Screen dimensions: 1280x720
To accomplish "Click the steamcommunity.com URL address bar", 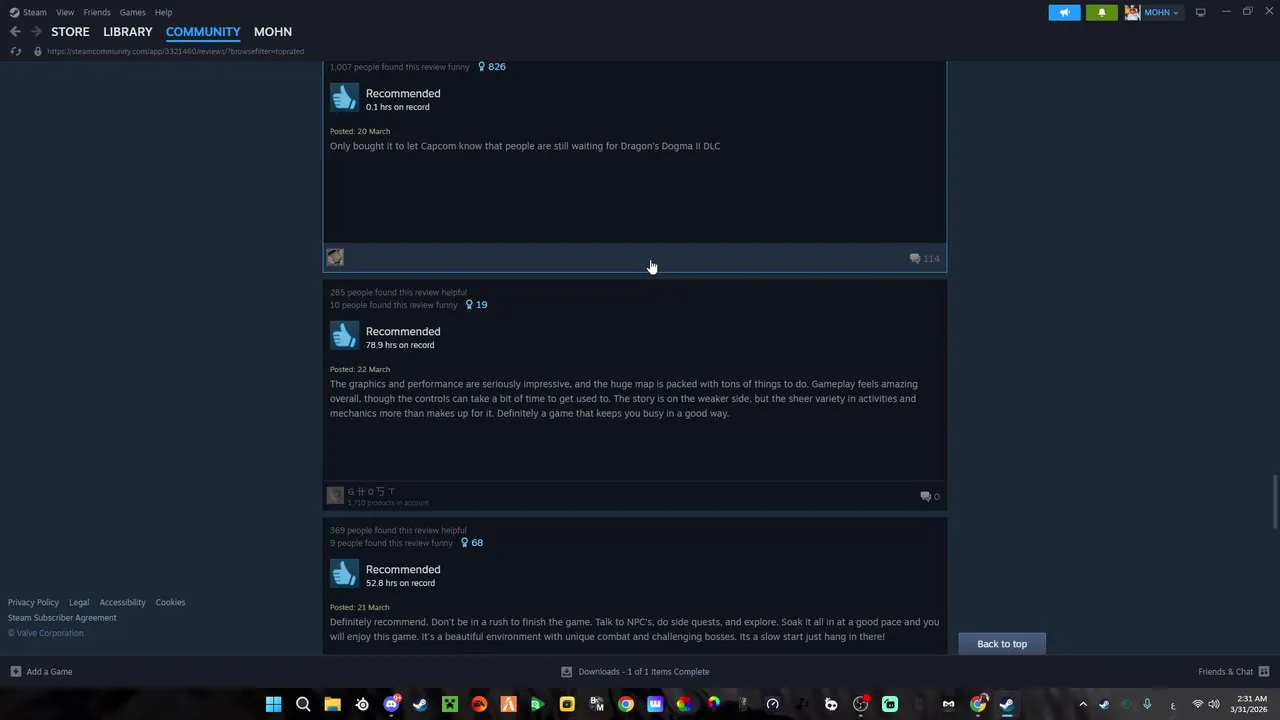I will (175, 51).
